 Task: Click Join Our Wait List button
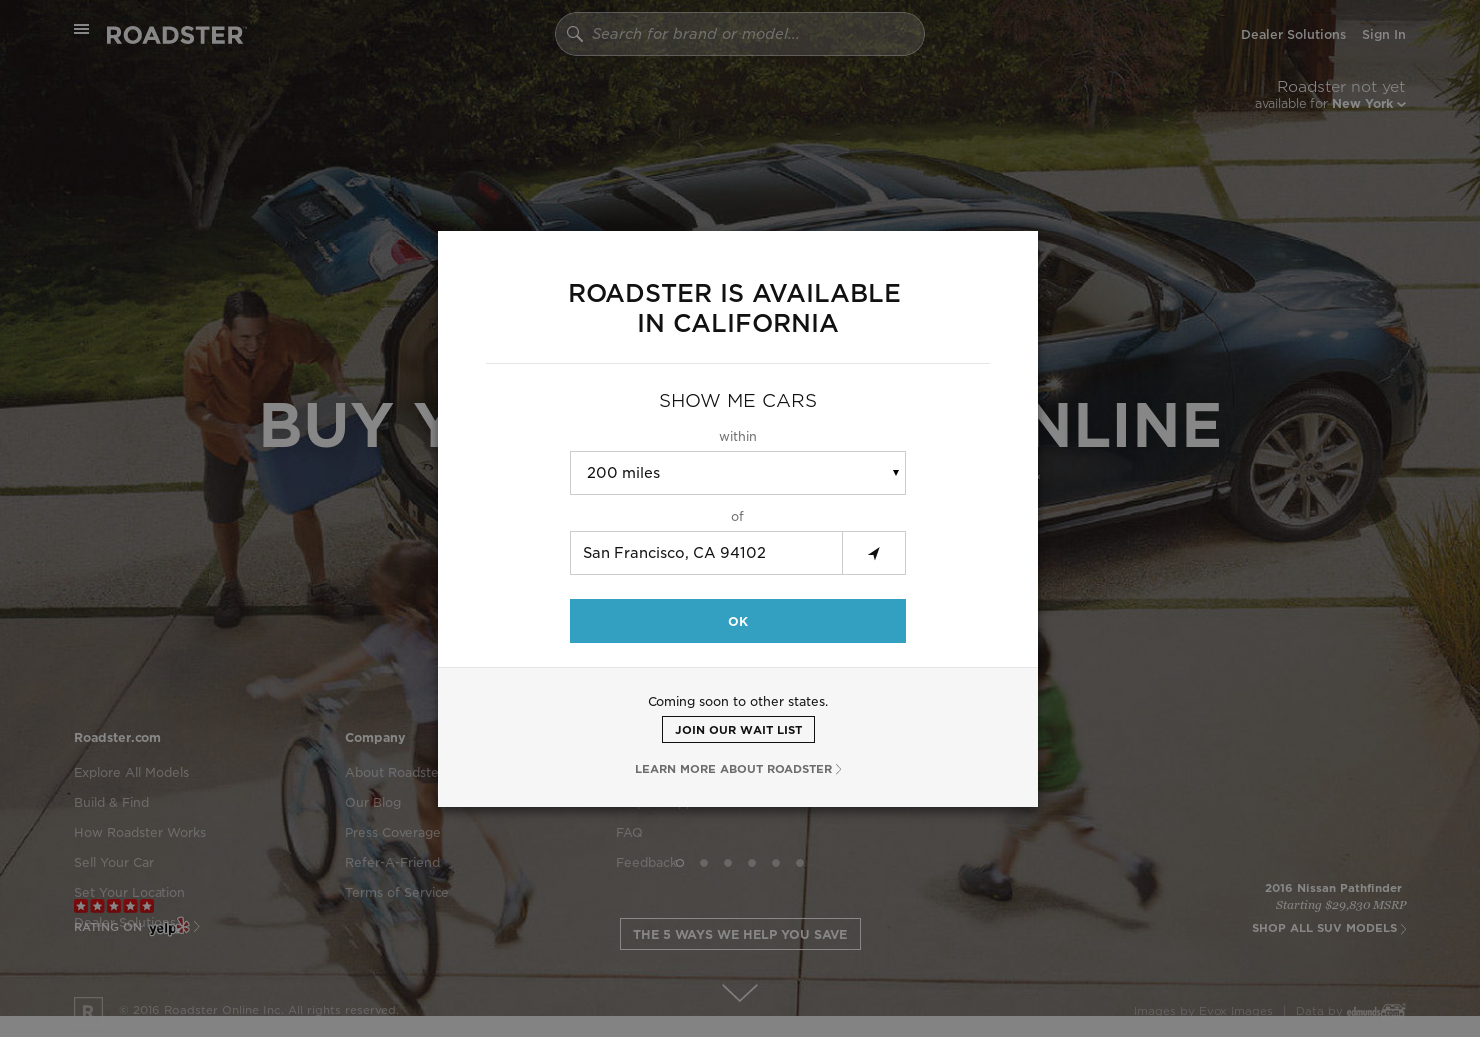[x=738, y=730]
